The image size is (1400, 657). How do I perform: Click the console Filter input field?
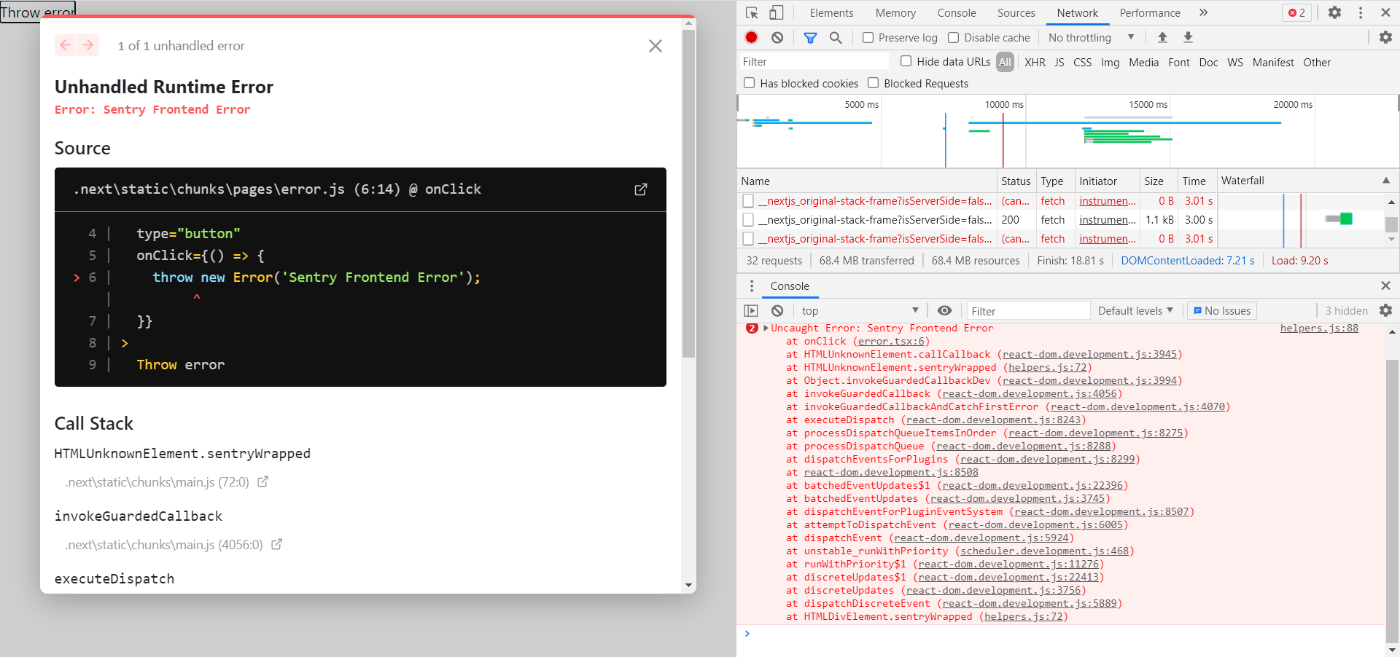click(x=1028, y=311)
